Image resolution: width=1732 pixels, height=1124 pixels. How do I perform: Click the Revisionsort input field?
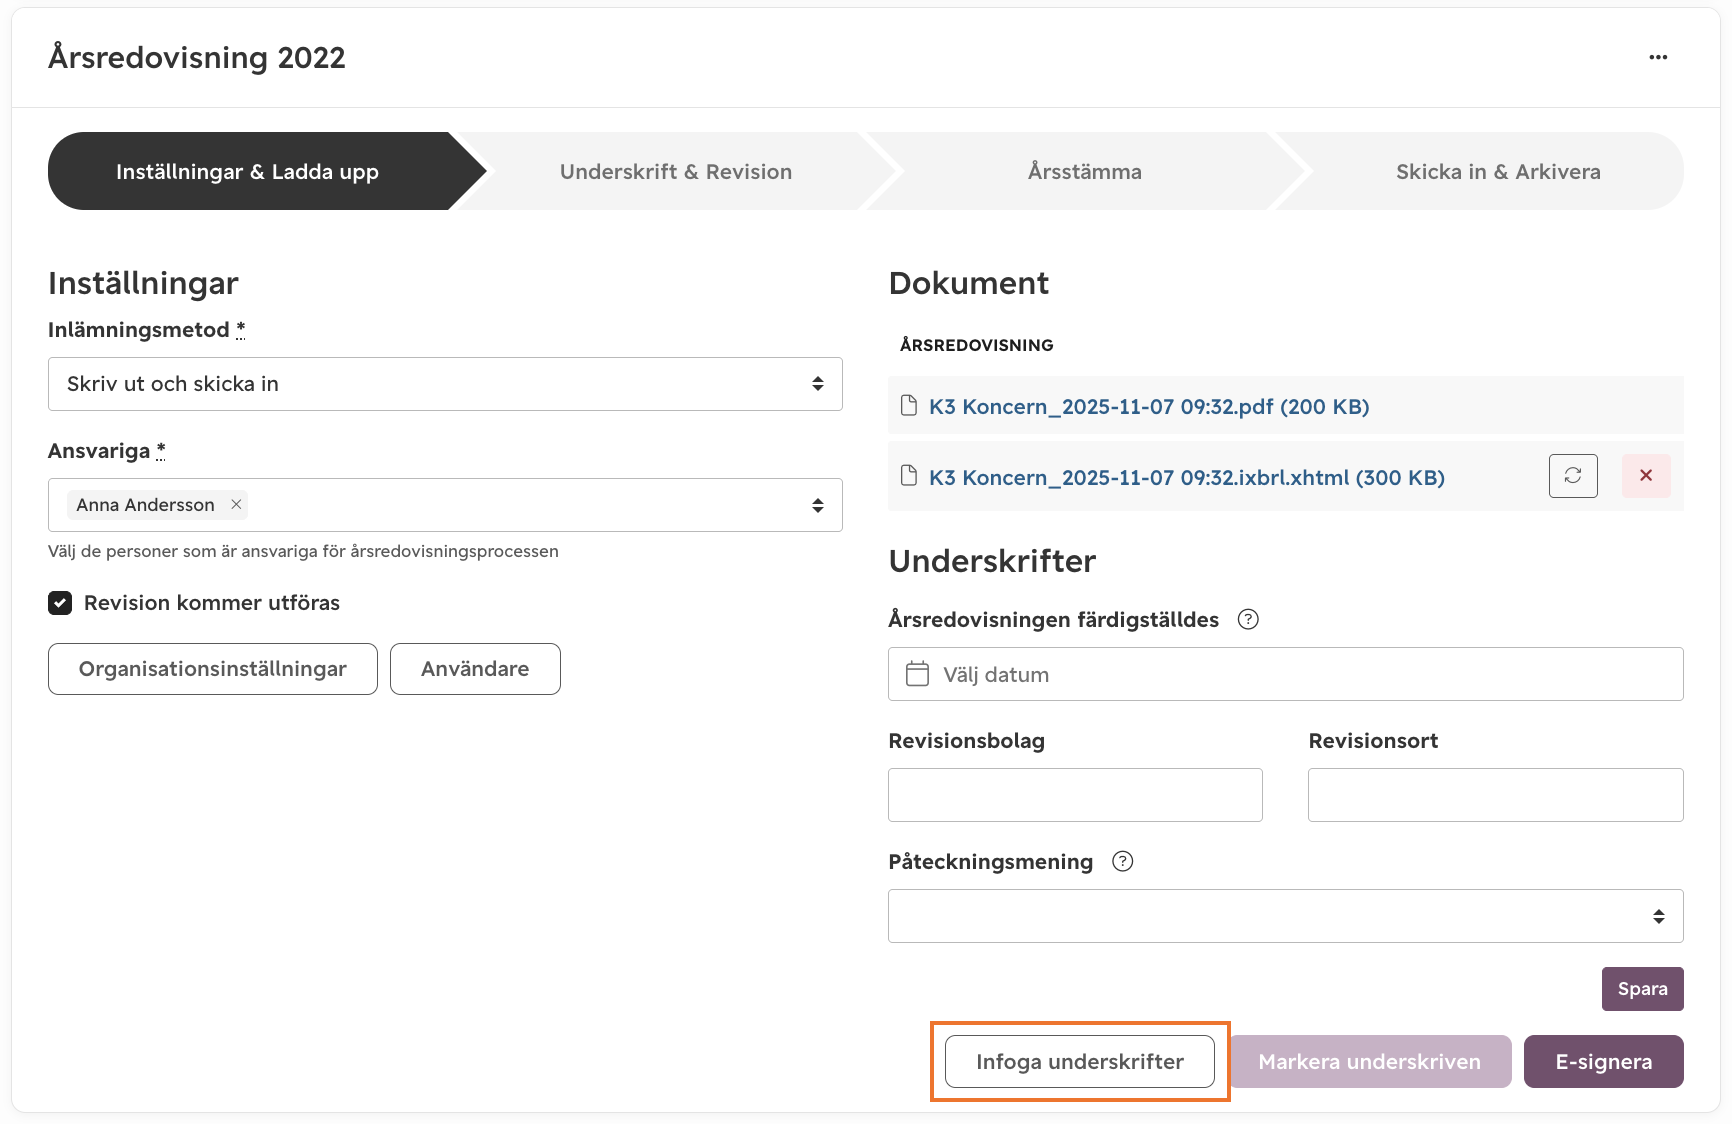[x=1496, y=795]
